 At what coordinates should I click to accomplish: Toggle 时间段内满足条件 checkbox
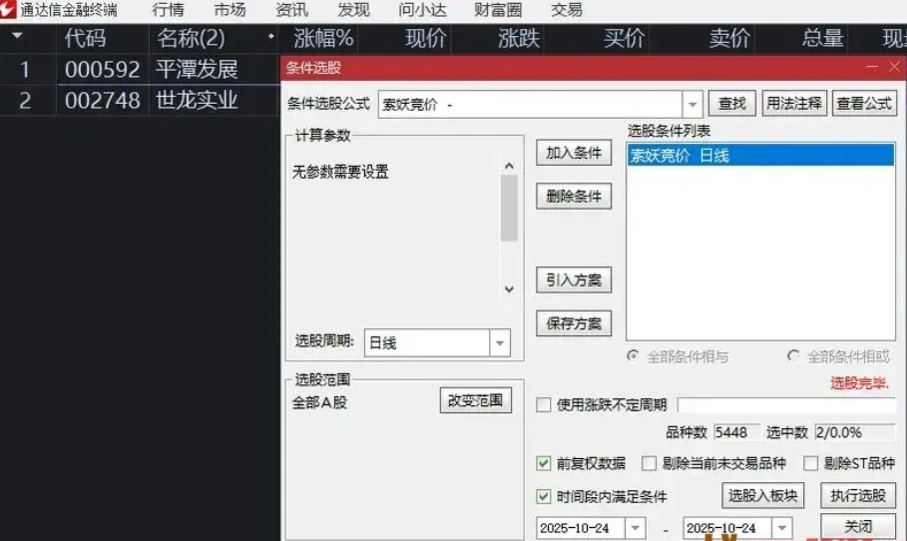point(544,496)
